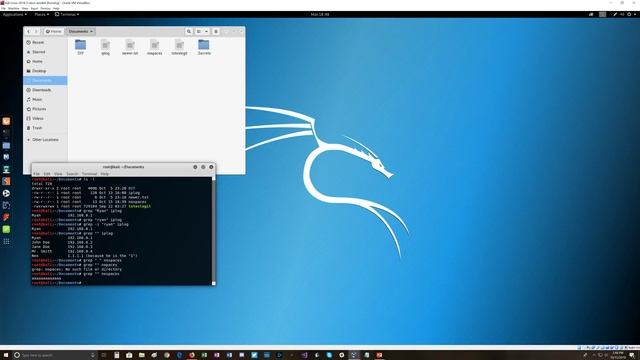640x360 pixels.
Task: Click the 'No such file or directory' terminal line
Action: point(77,269)
